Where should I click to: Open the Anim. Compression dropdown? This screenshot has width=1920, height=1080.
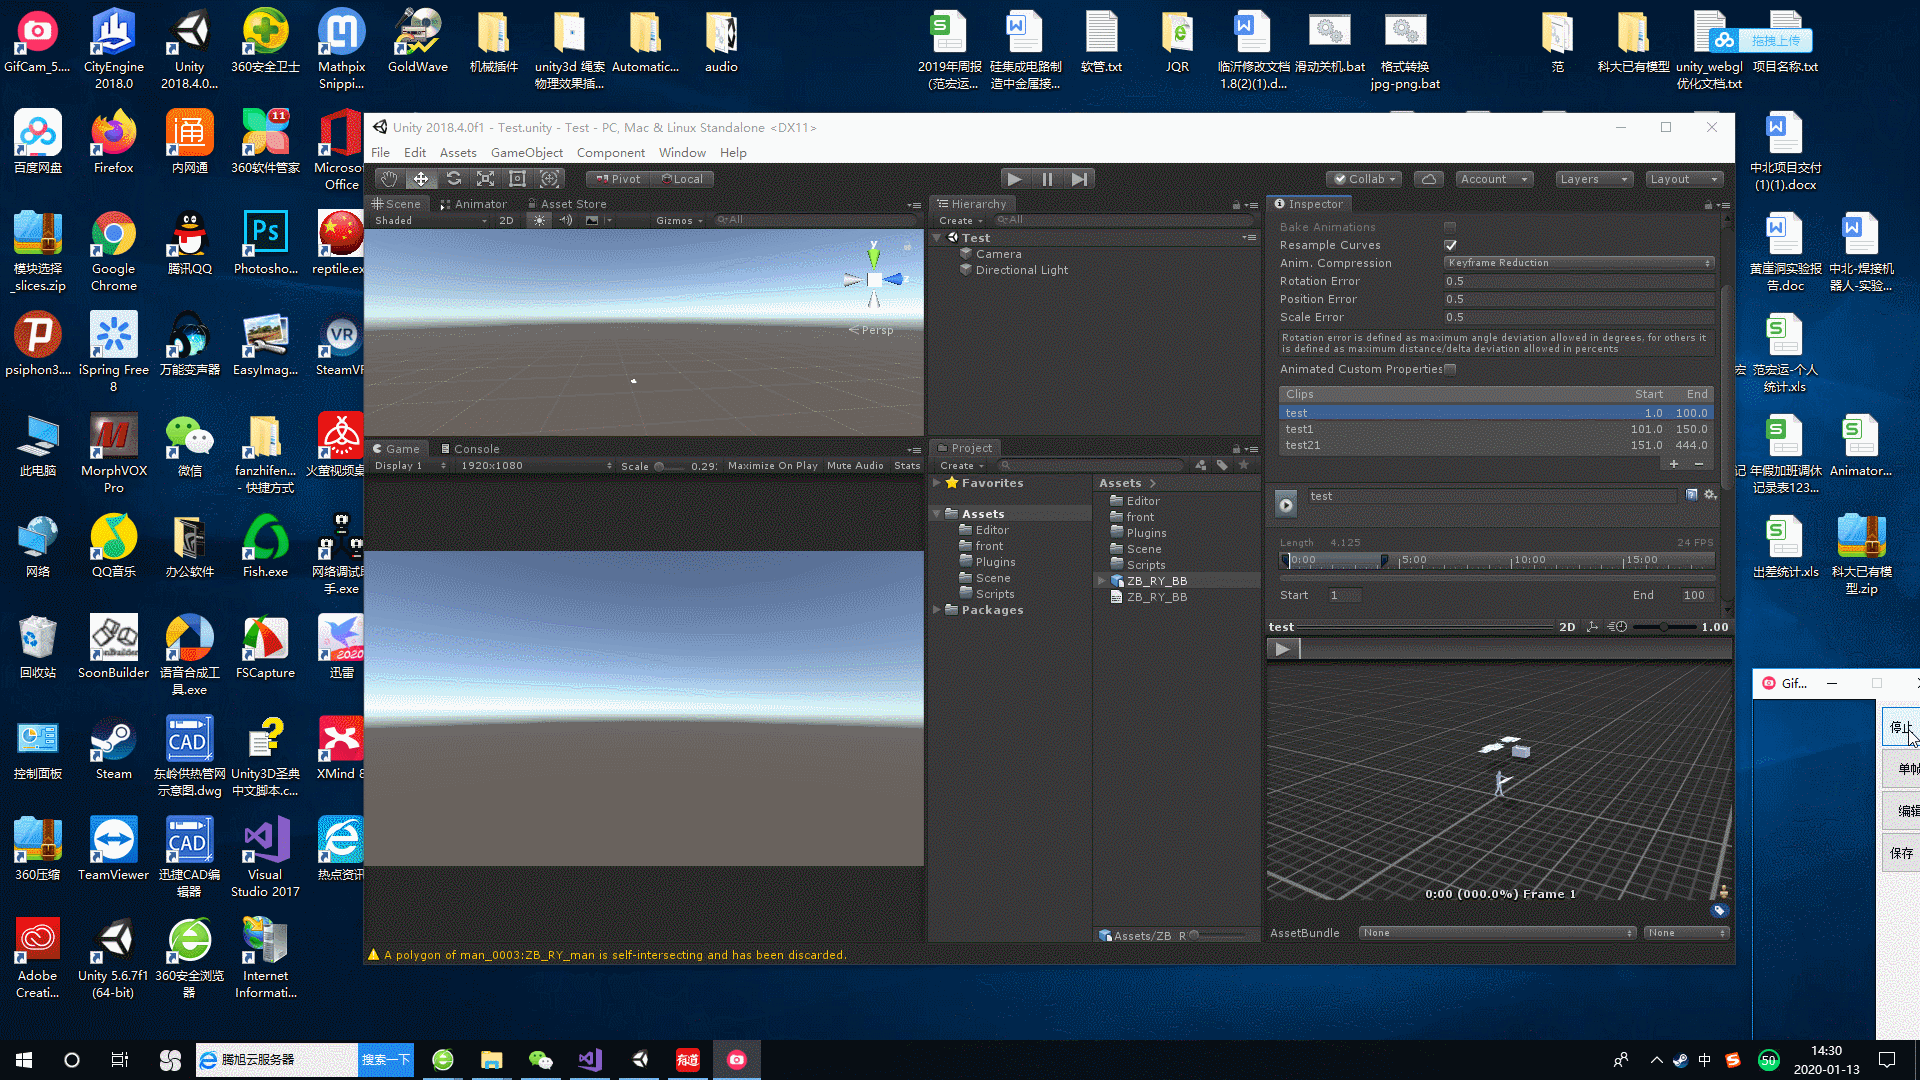[x=1578, y=263]
